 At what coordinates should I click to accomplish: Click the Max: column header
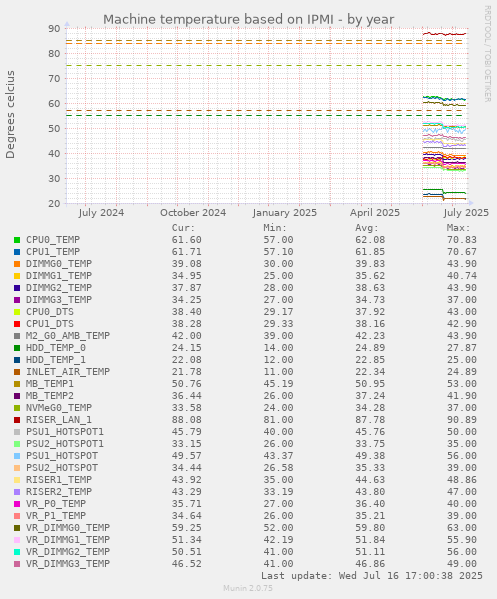[x=458, y=228]
